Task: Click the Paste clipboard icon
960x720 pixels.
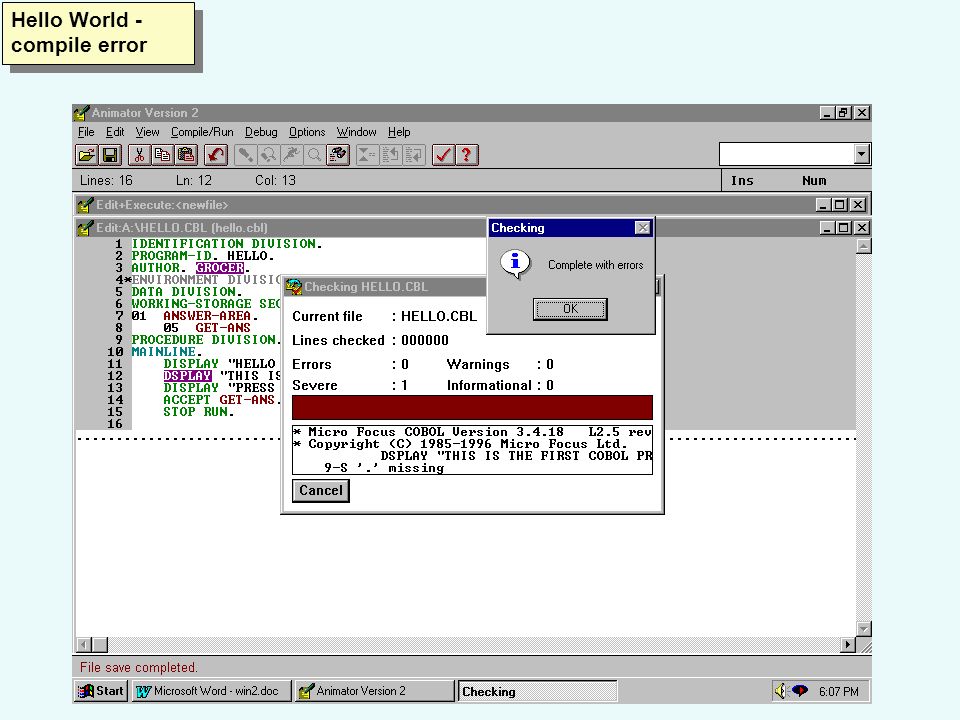Action: [x=186, y=155]
